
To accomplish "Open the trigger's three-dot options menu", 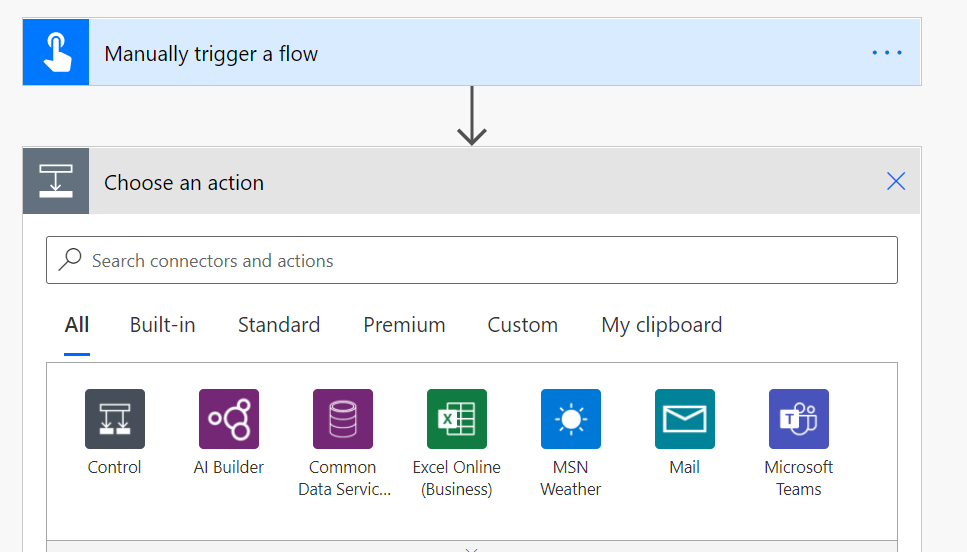I will 887,53.
